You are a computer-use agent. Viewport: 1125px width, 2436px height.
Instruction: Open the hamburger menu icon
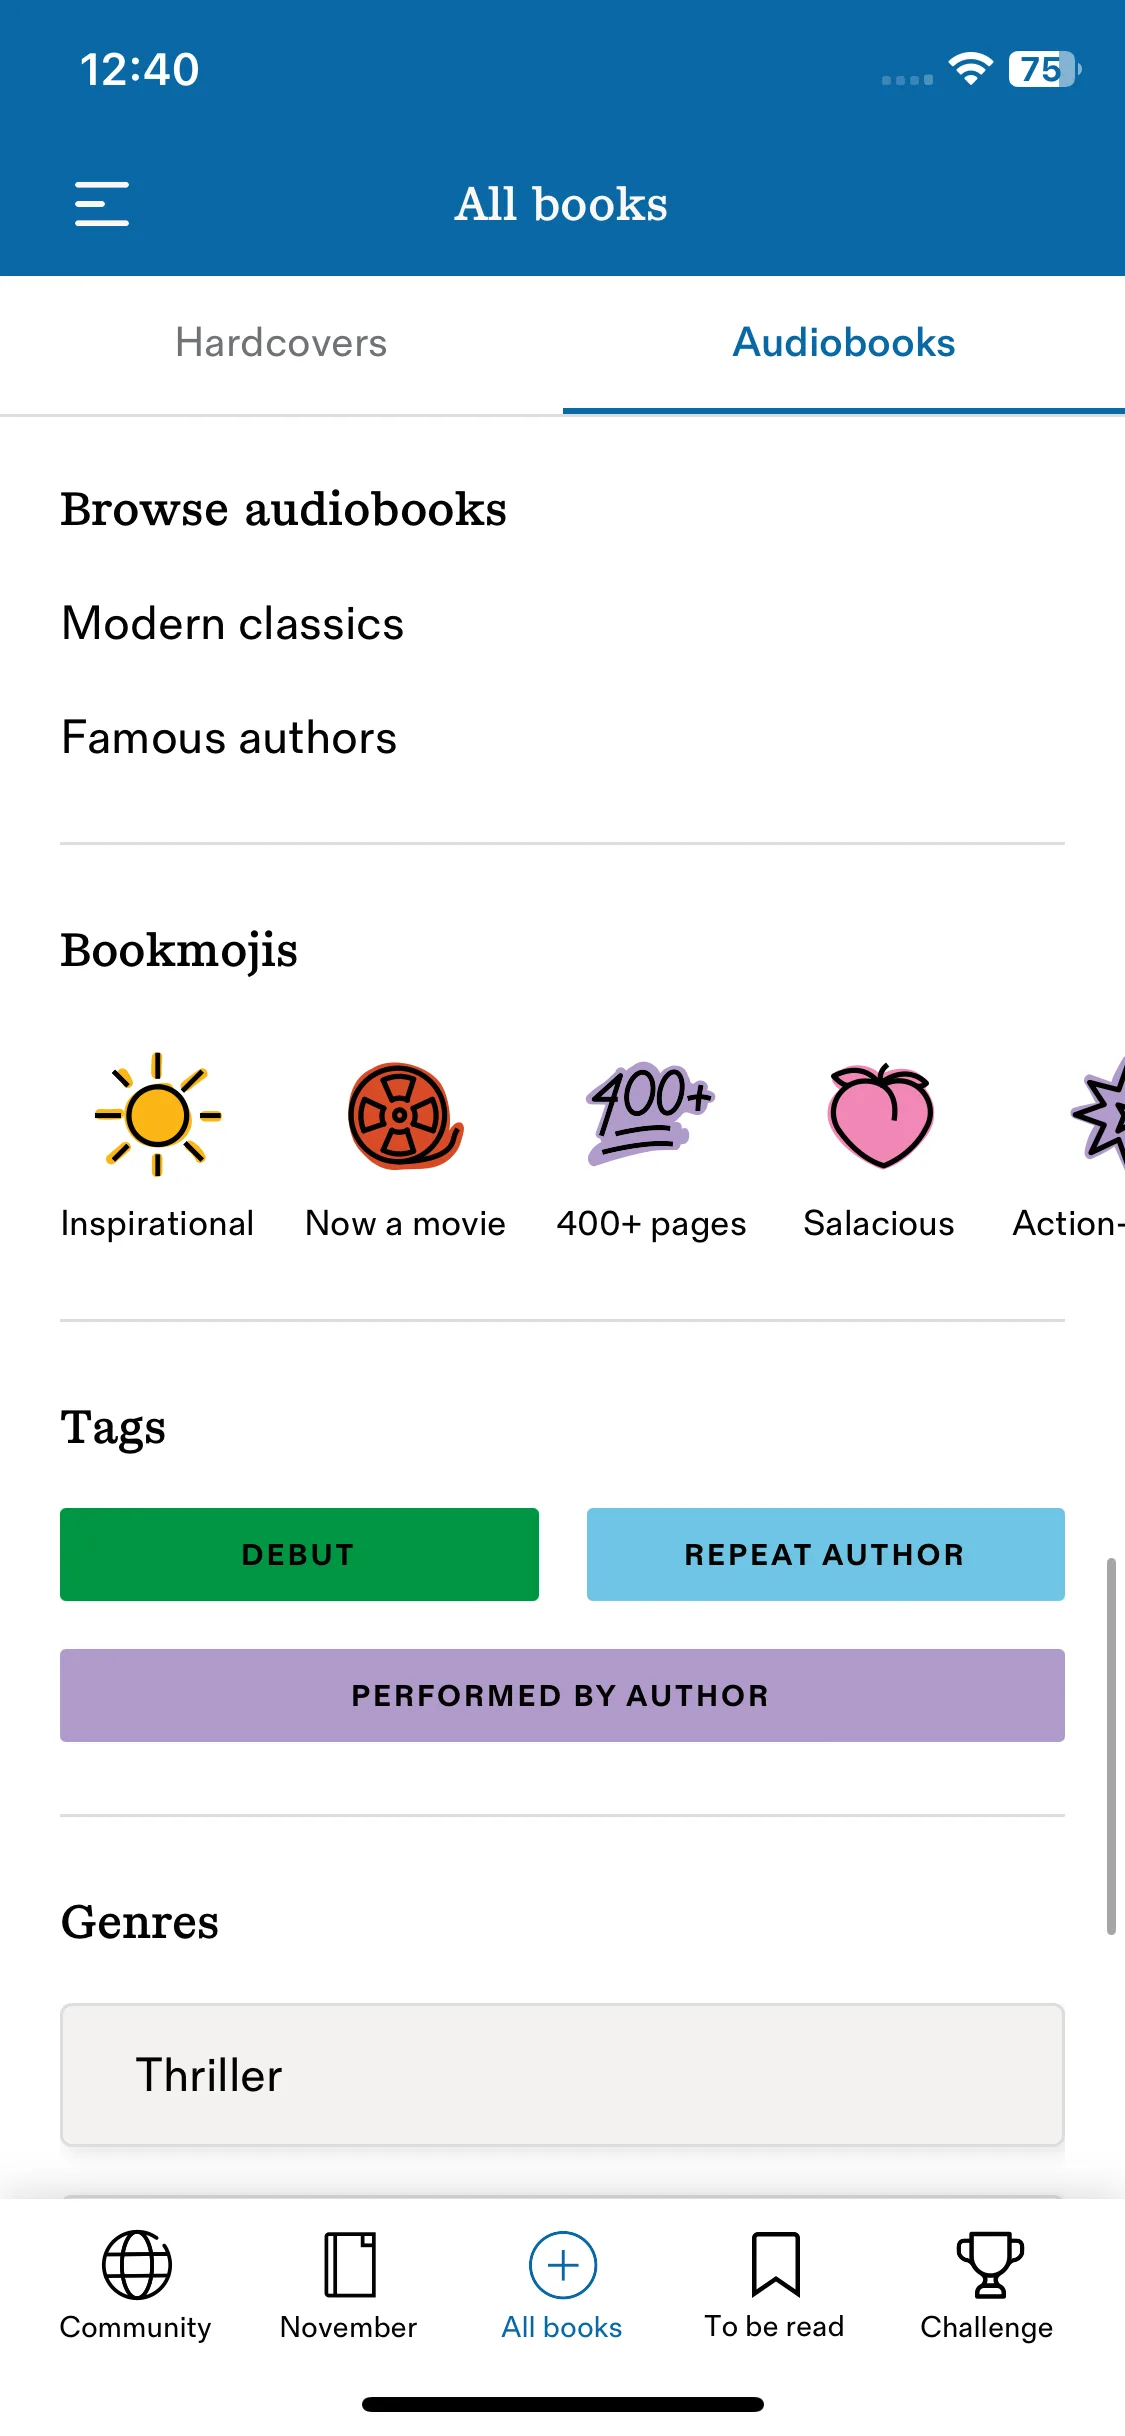(102, 204)
